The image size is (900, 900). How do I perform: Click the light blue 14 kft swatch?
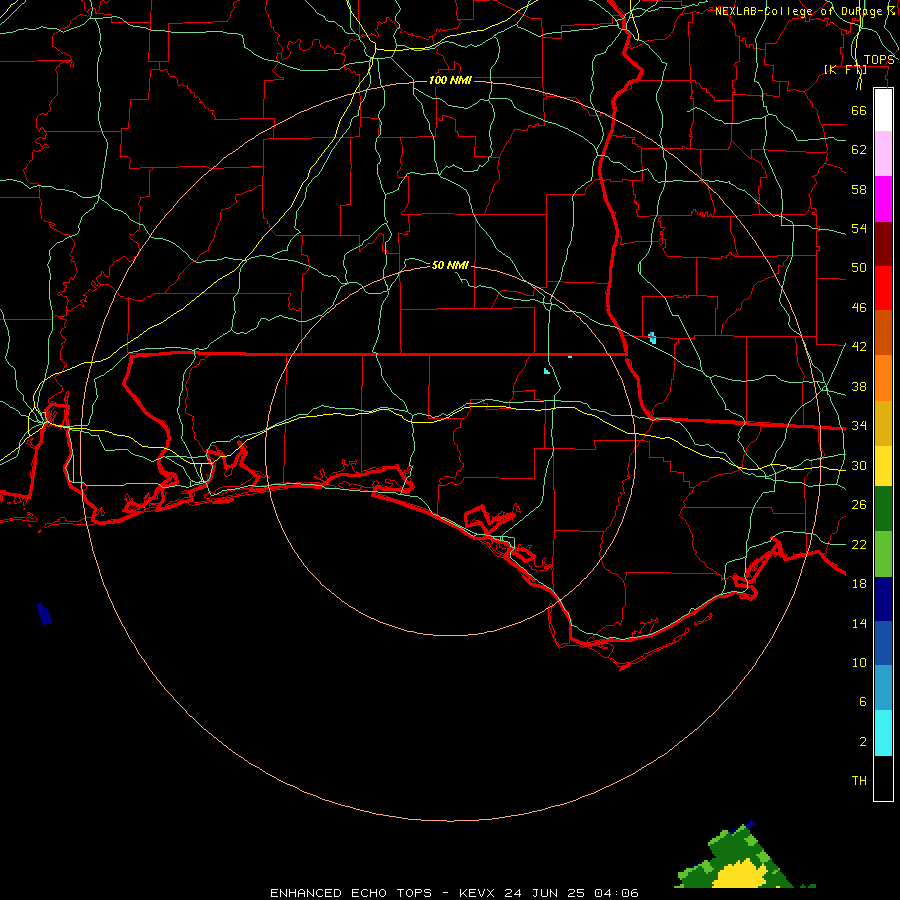883,688
